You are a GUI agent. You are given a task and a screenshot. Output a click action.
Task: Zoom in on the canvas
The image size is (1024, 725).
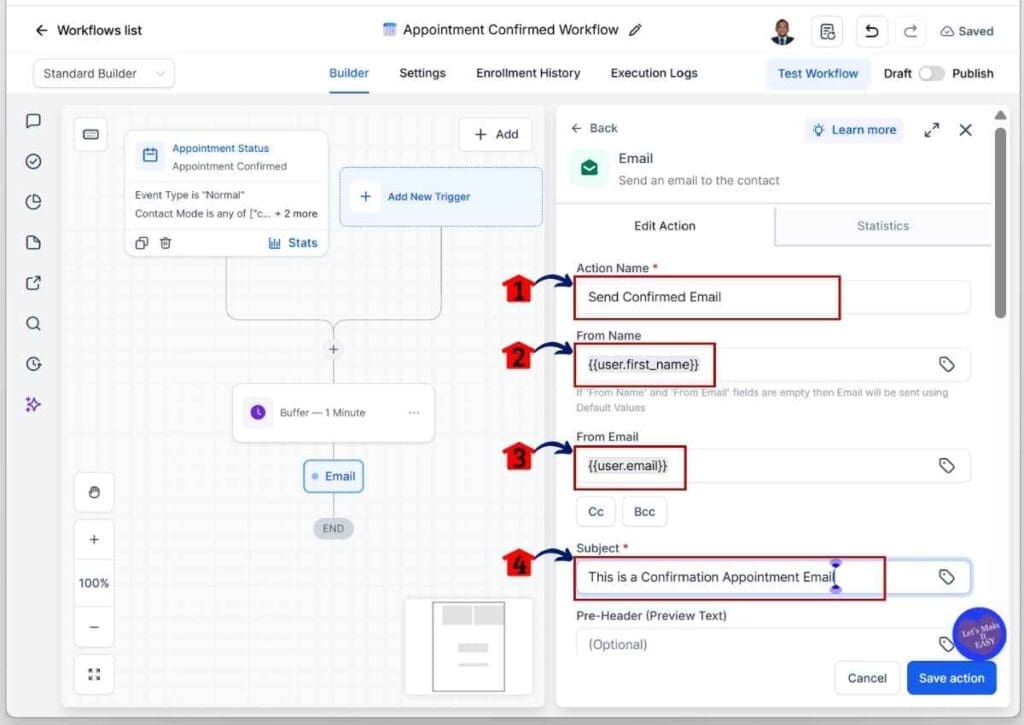pyautogui.click(x=94, y=540)
